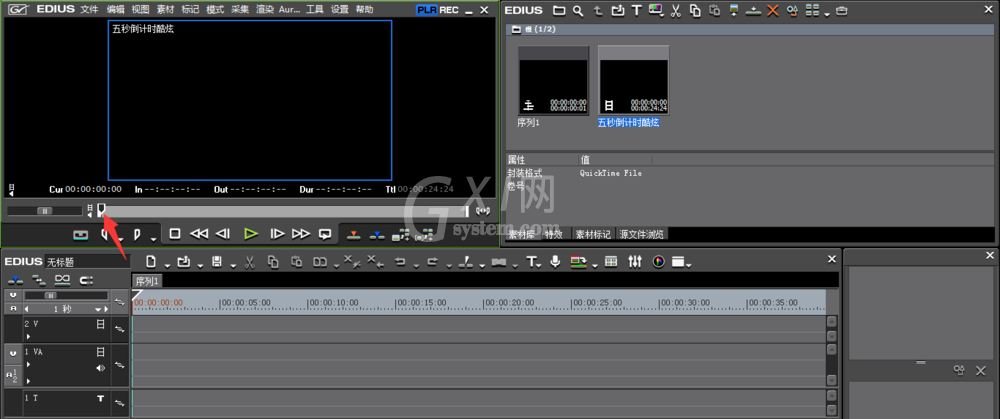Toggle loop playback in player
1000x419 pixels.
(325, 234)
